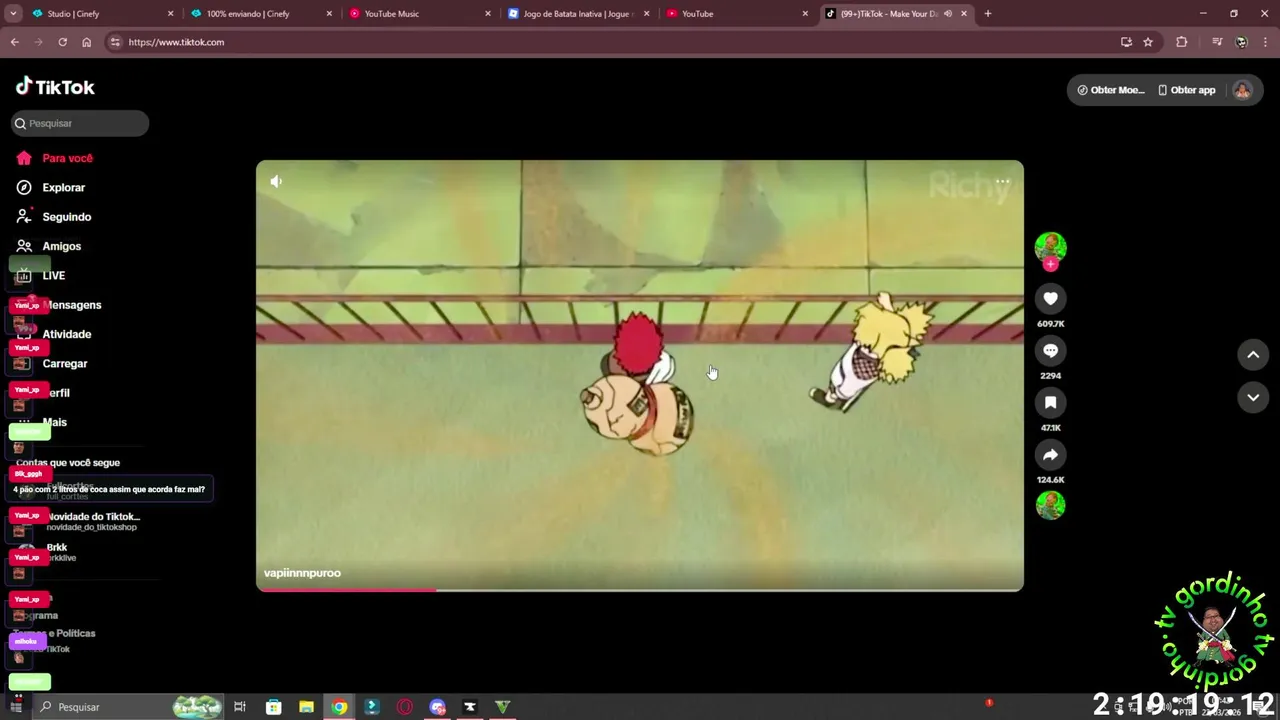This screenshot has height=720, width=1280.
Task: Go to the next video with down chevron
Action: pyautogui.click(x=1253, y=397)
